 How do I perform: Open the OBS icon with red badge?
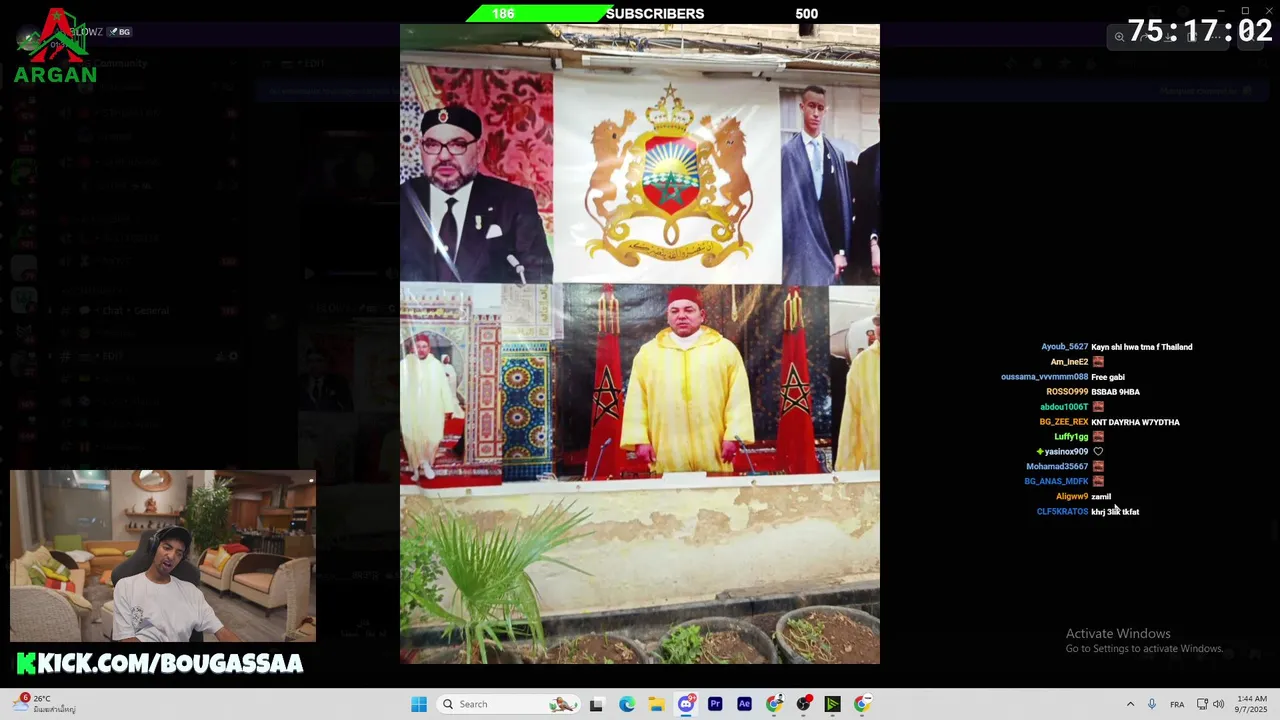[803, 704]
